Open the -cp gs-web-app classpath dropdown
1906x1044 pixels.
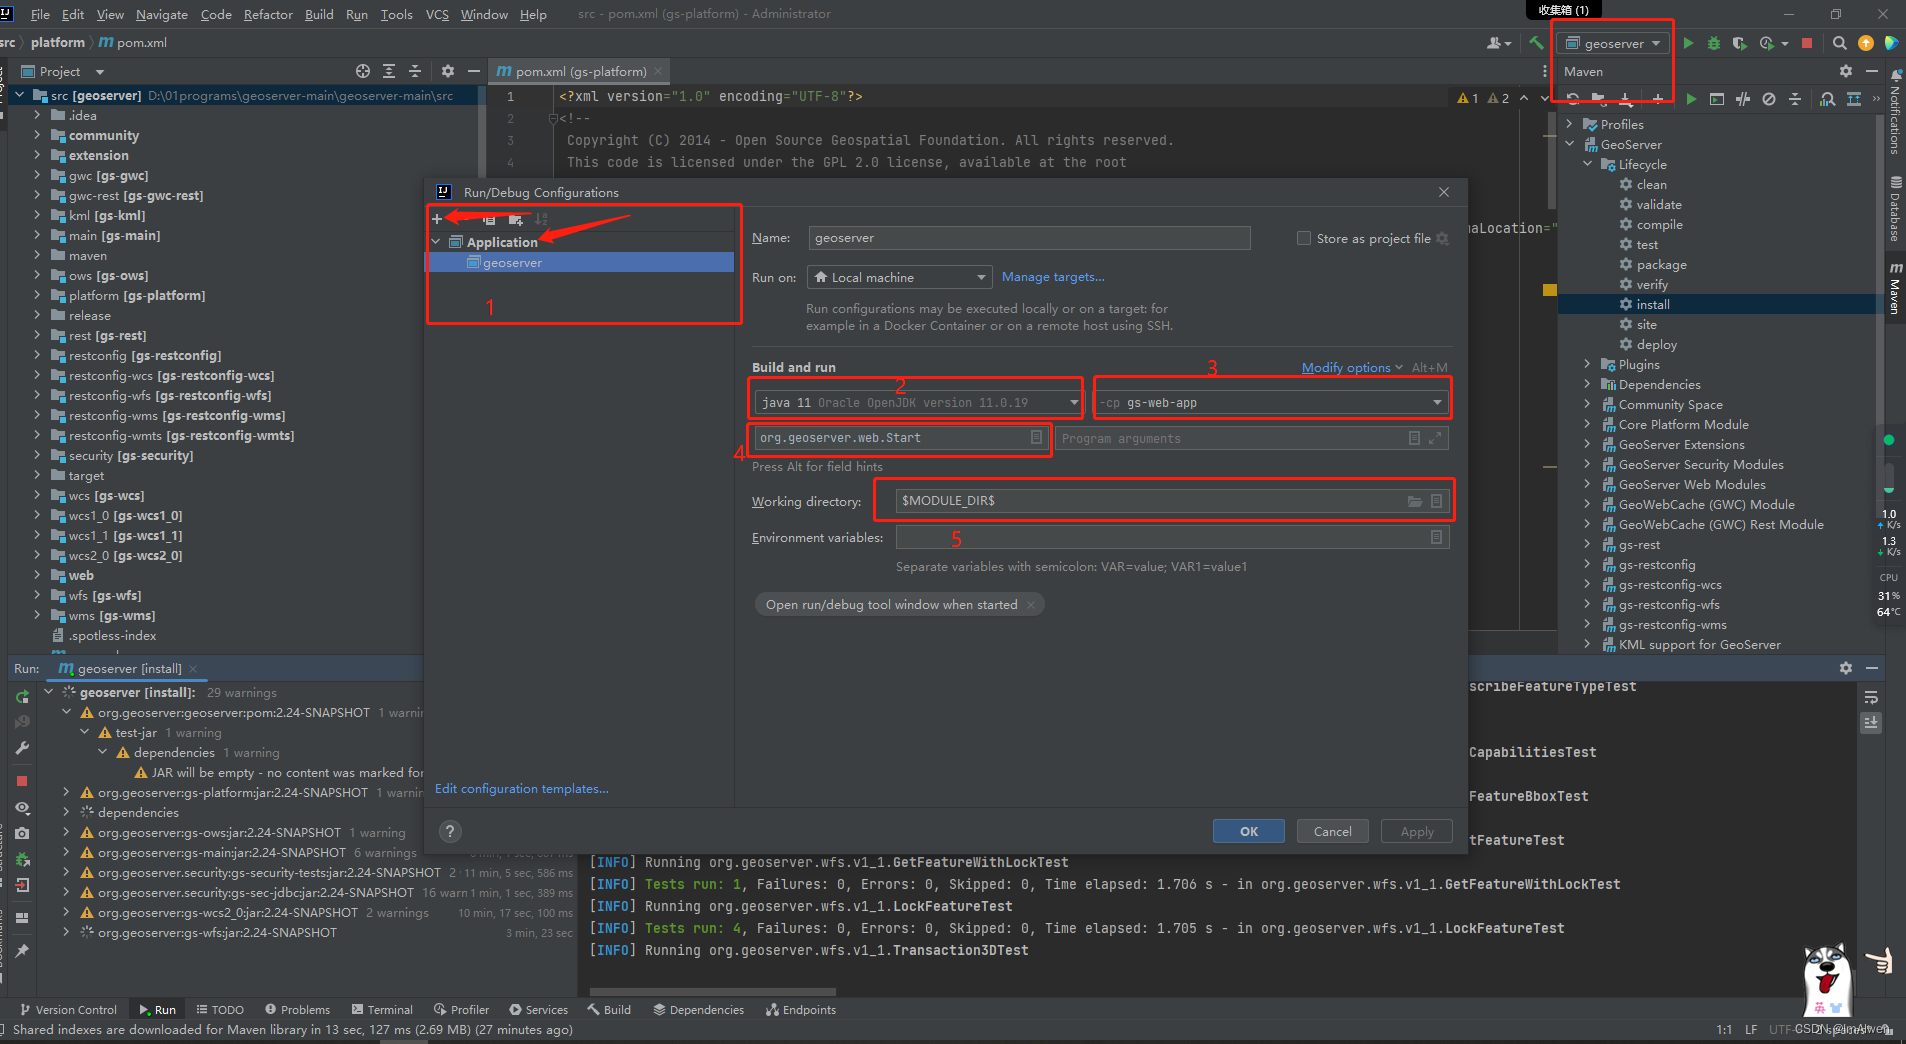point(1272,402)
